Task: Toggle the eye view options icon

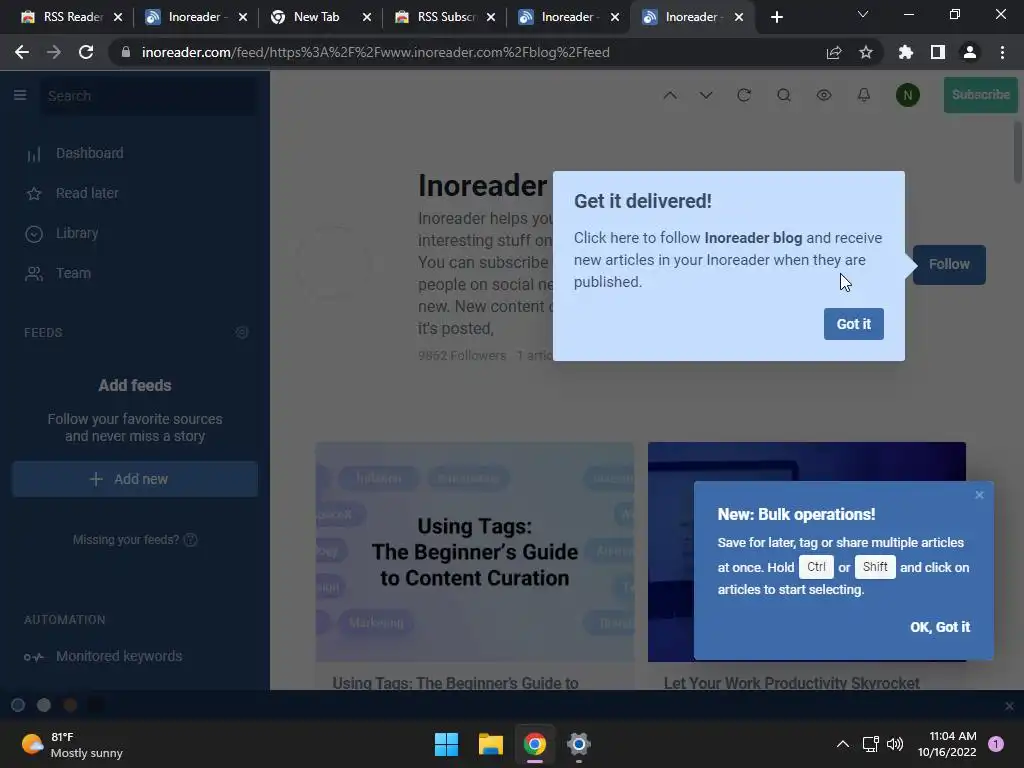Action: [x=824, y=95]
